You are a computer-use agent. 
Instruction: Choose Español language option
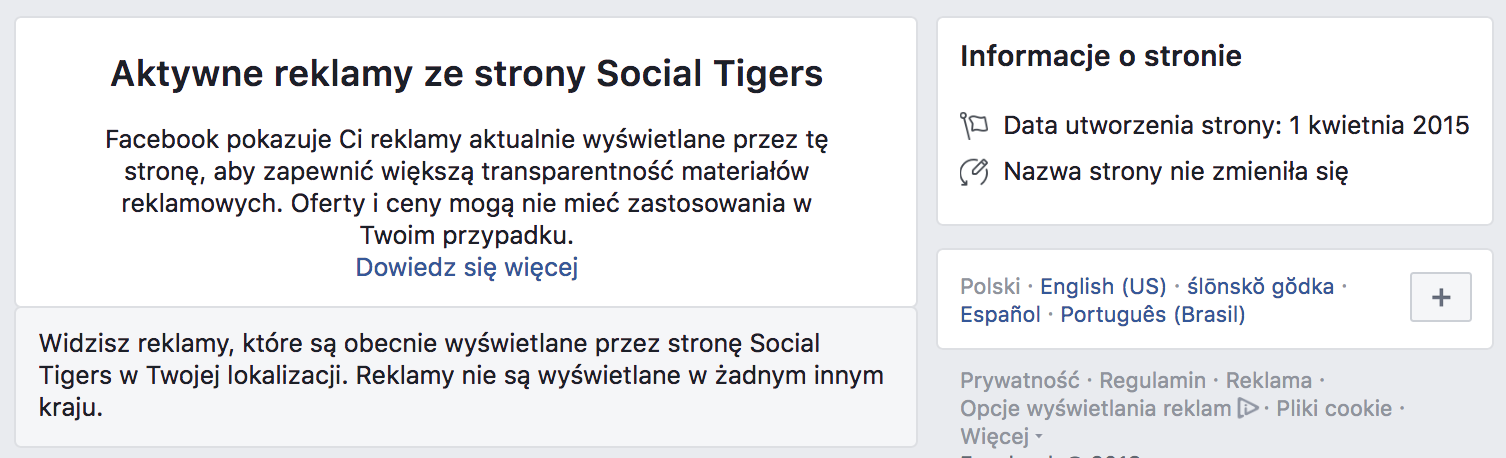pyautogui.click(x=1000, y=314)
